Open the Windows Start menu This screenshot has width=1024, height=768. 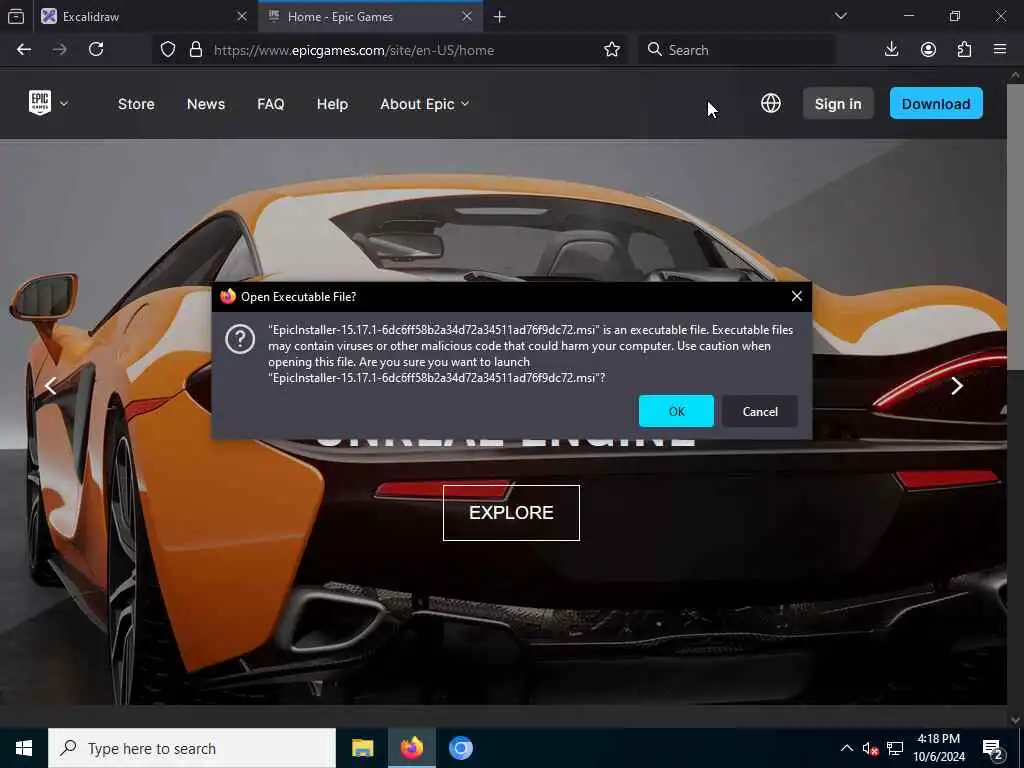(x=24, y=748)
